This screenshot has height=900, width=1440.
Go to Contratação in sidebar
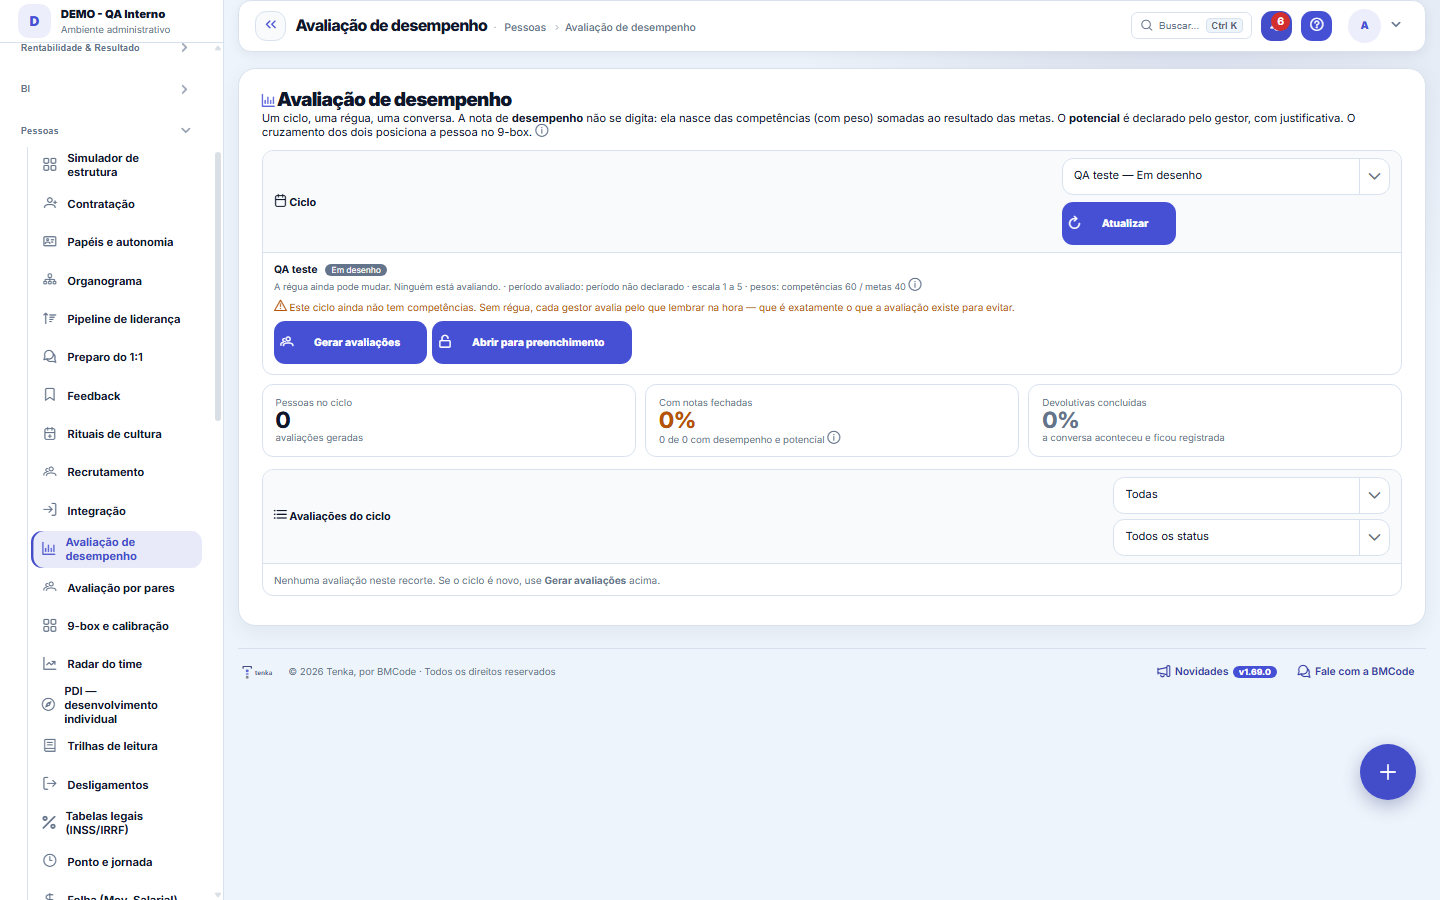(x=117, y=204)
